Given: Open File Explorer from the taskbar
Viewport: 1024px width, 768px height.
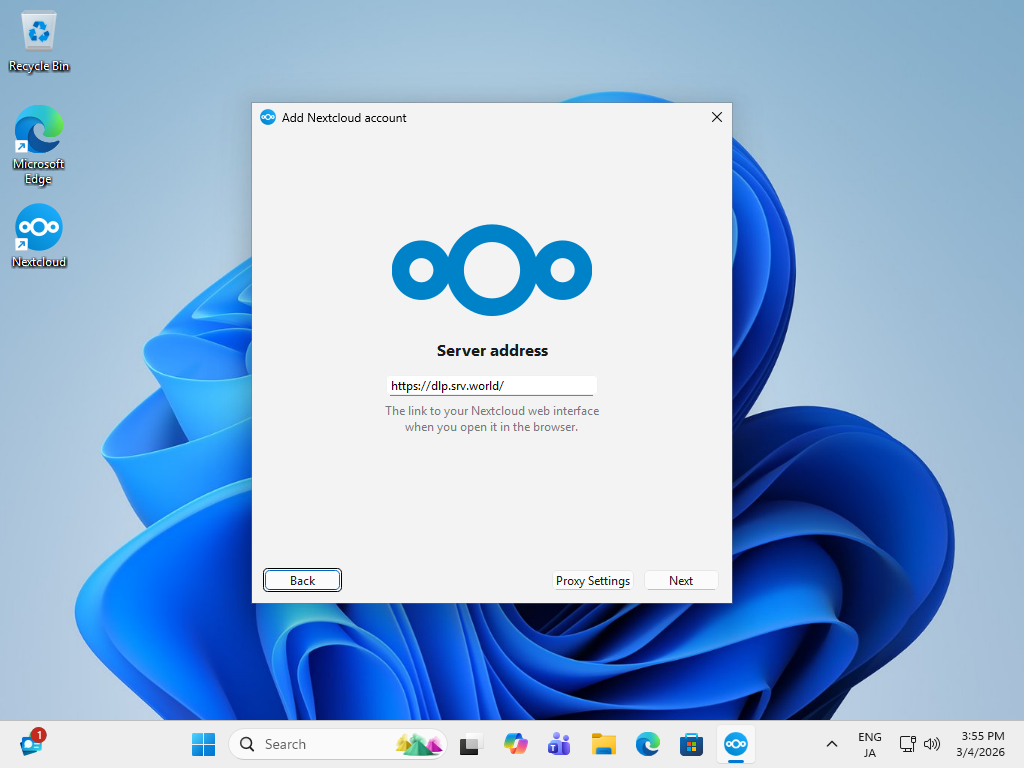Looking at the screenshot, I should pyautogui.click(x=603, y=744).
